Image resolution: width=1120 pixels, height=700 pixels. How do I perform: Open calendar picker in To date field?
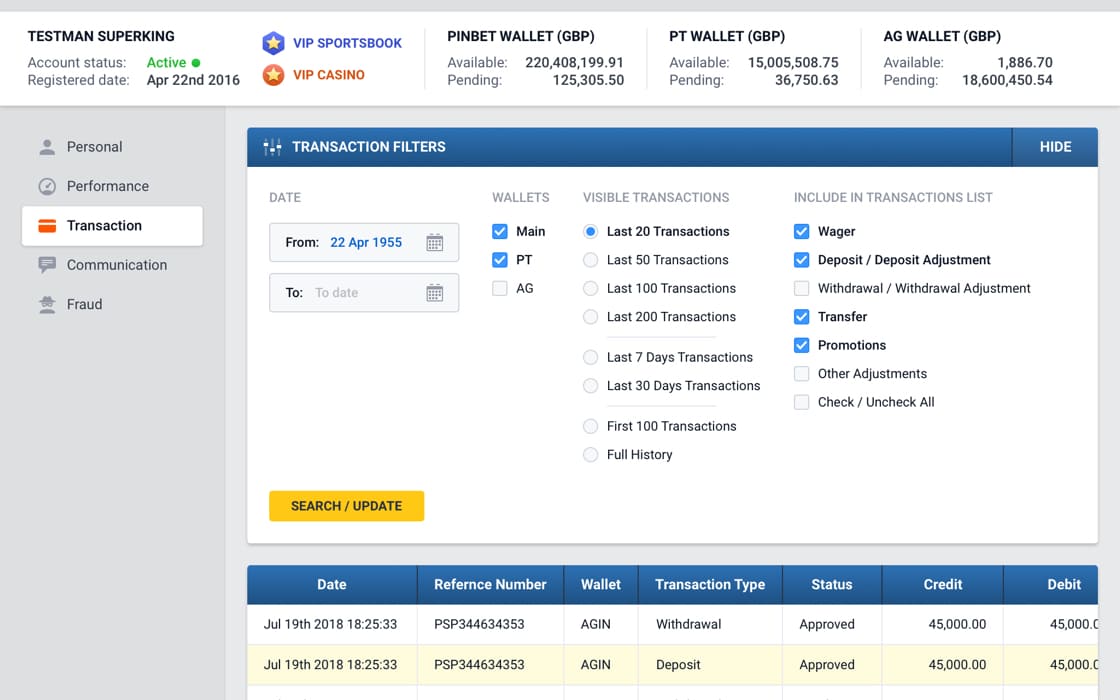(x=434, y=293)
